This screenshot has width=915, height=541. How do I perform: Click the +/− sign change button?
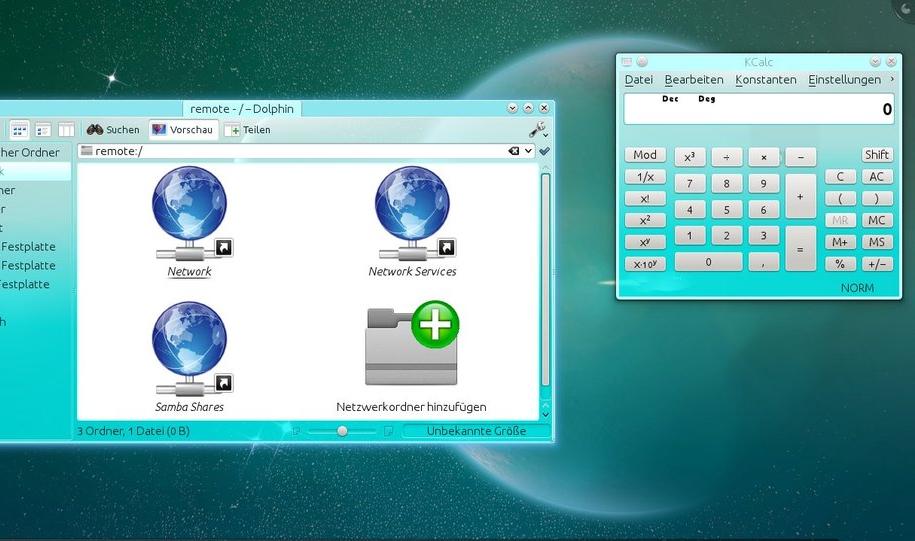(876, 264)
